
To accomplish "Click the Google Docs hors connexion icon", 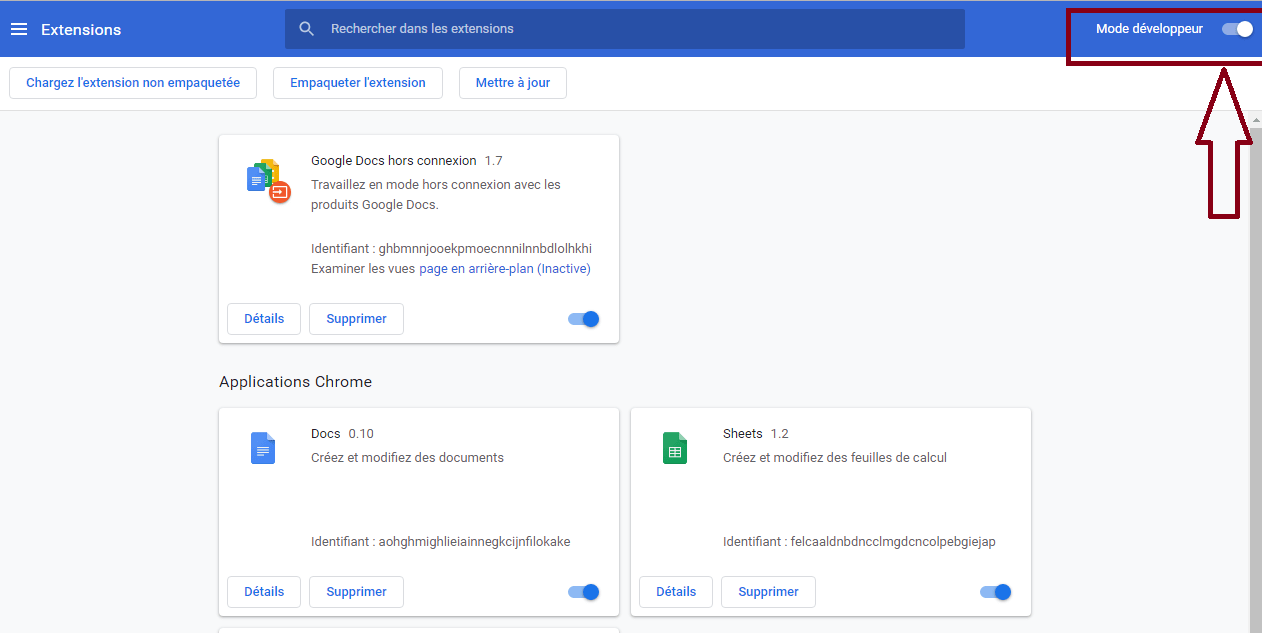I will 268,180.
